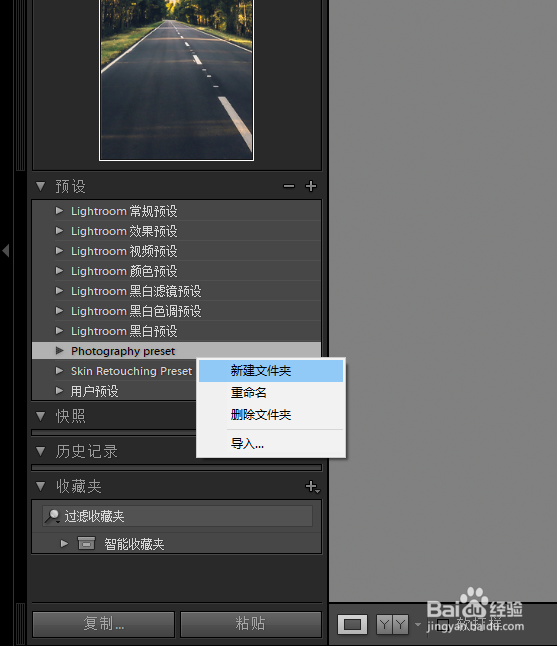The width and height of the screenshot is (557, 646).
Task: Click the 预设 panel title
Action: 70,187
